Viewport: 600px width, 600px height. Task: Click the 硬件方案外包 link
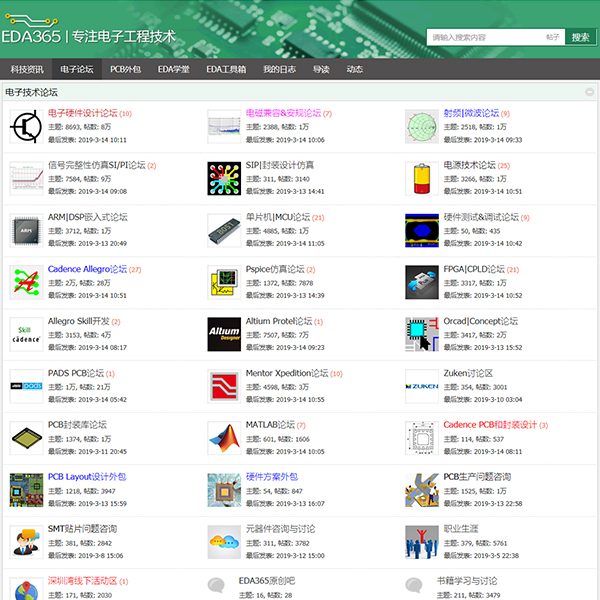tap(272, 477)
